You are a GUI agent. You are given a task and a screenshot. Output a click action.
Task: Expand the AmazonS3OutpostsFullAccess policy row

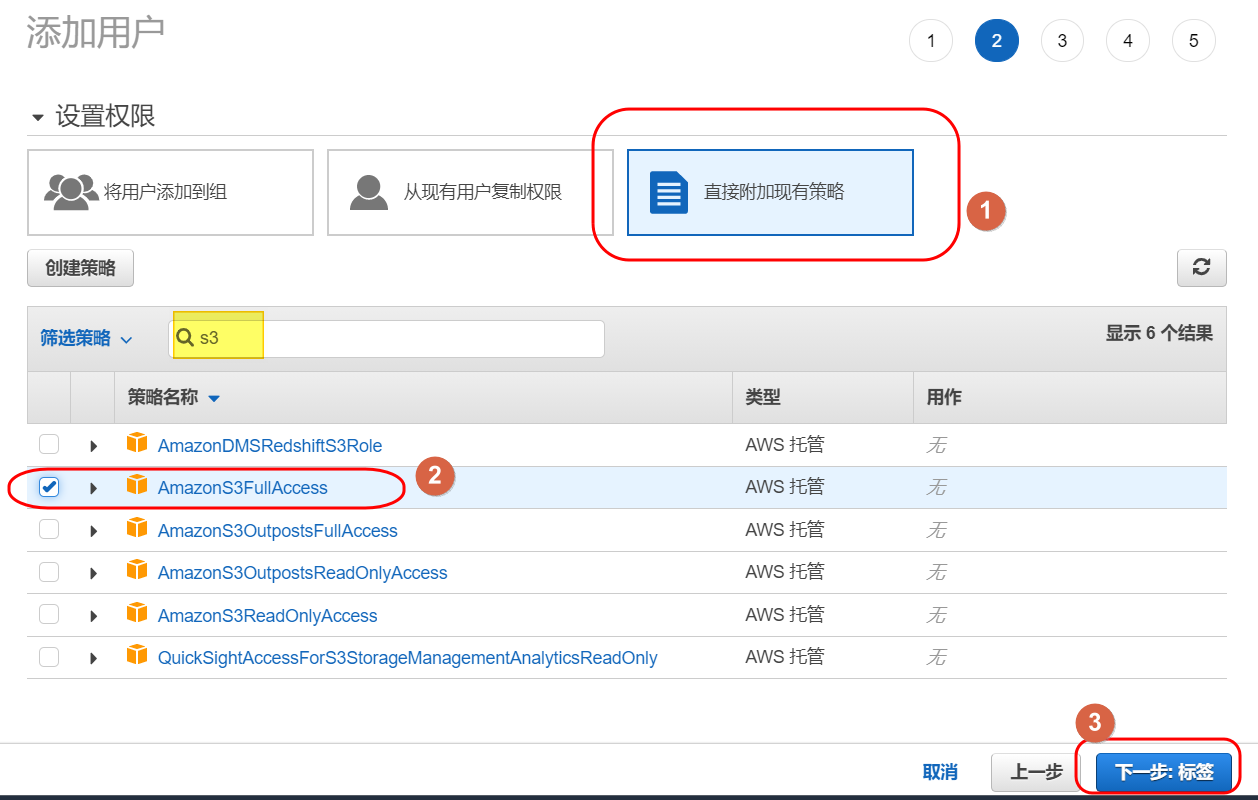[x=94, y=531]
